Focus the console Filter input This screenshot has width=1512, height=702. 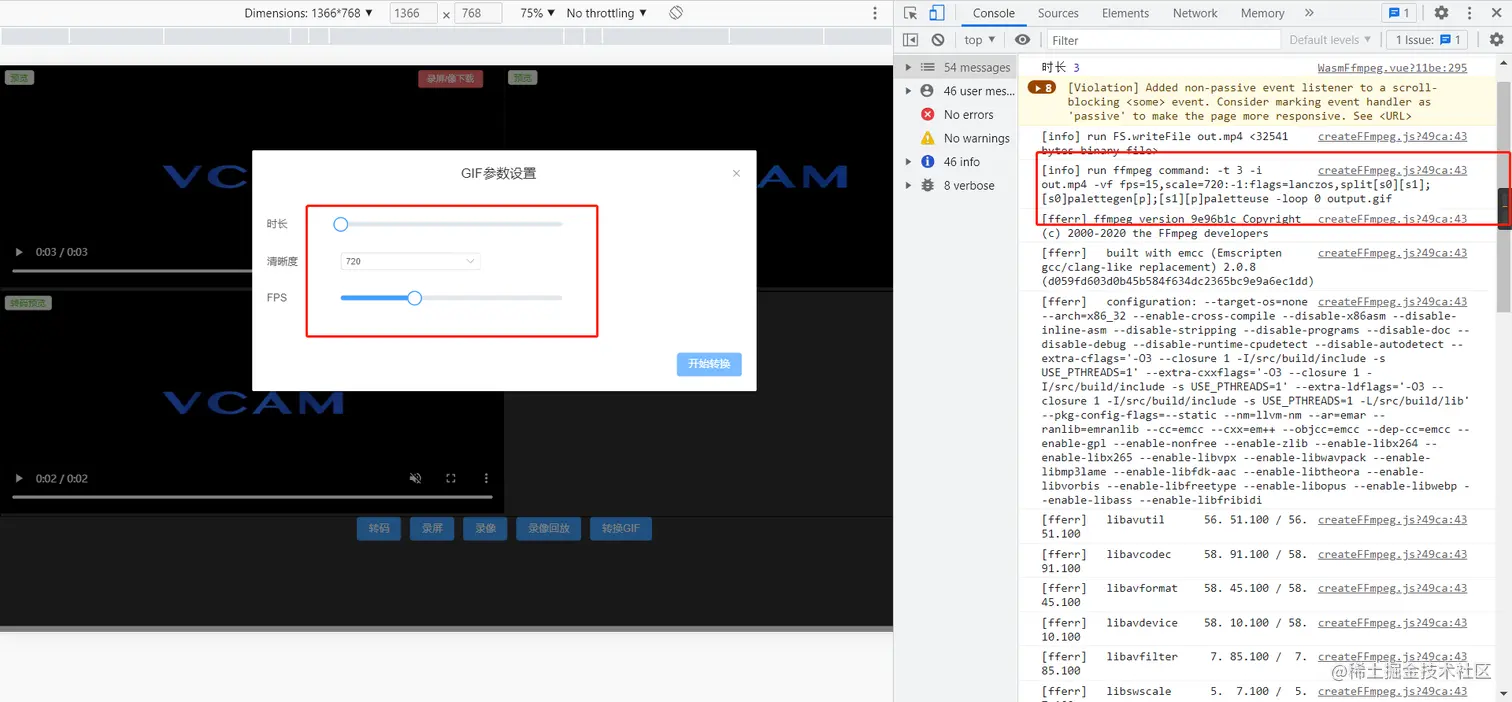tap(1164, 40)
